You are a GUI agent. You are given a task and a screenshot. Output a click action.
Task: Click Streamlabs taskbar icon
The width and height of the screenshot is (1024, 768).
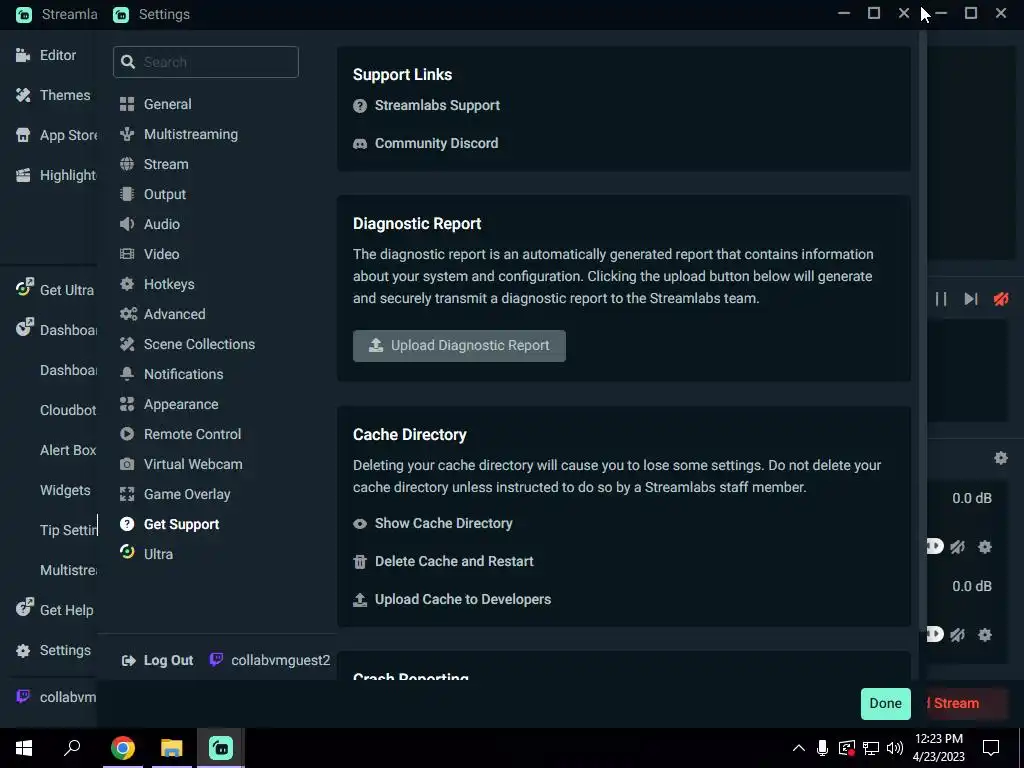221,748
